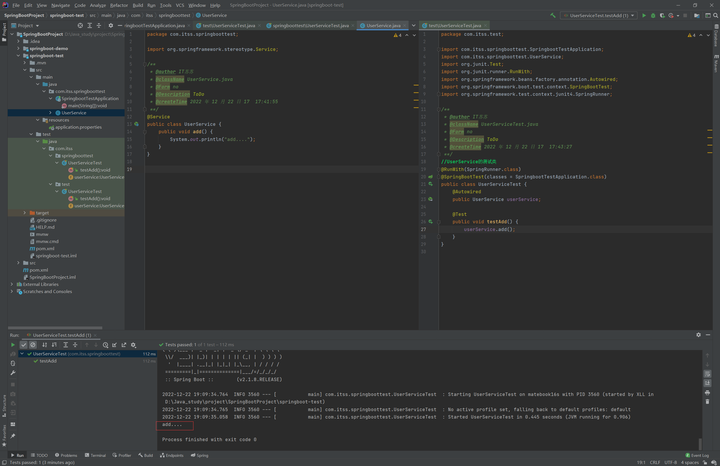Open the UserServiceTest.testAdd run configuration dropdown
The width and height of the screenshot is (720, 466).
click(599, 15)
